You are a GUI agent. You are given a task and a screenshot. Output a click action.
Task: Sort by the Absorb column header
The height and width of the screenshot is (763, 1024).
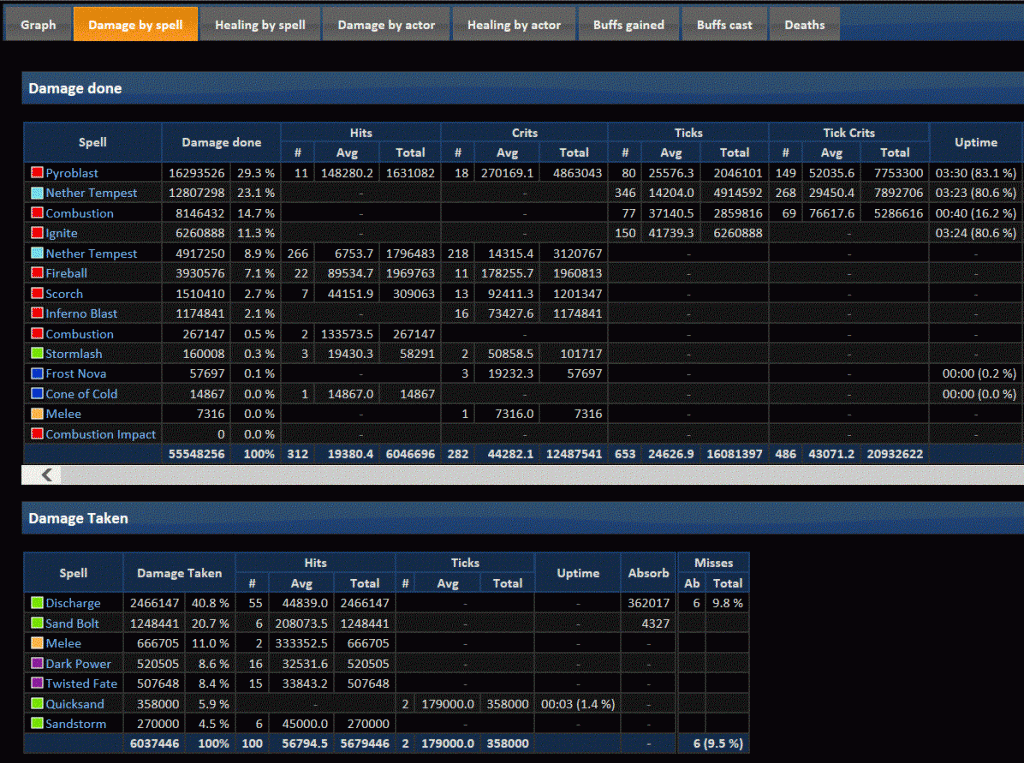click(648, 573)
